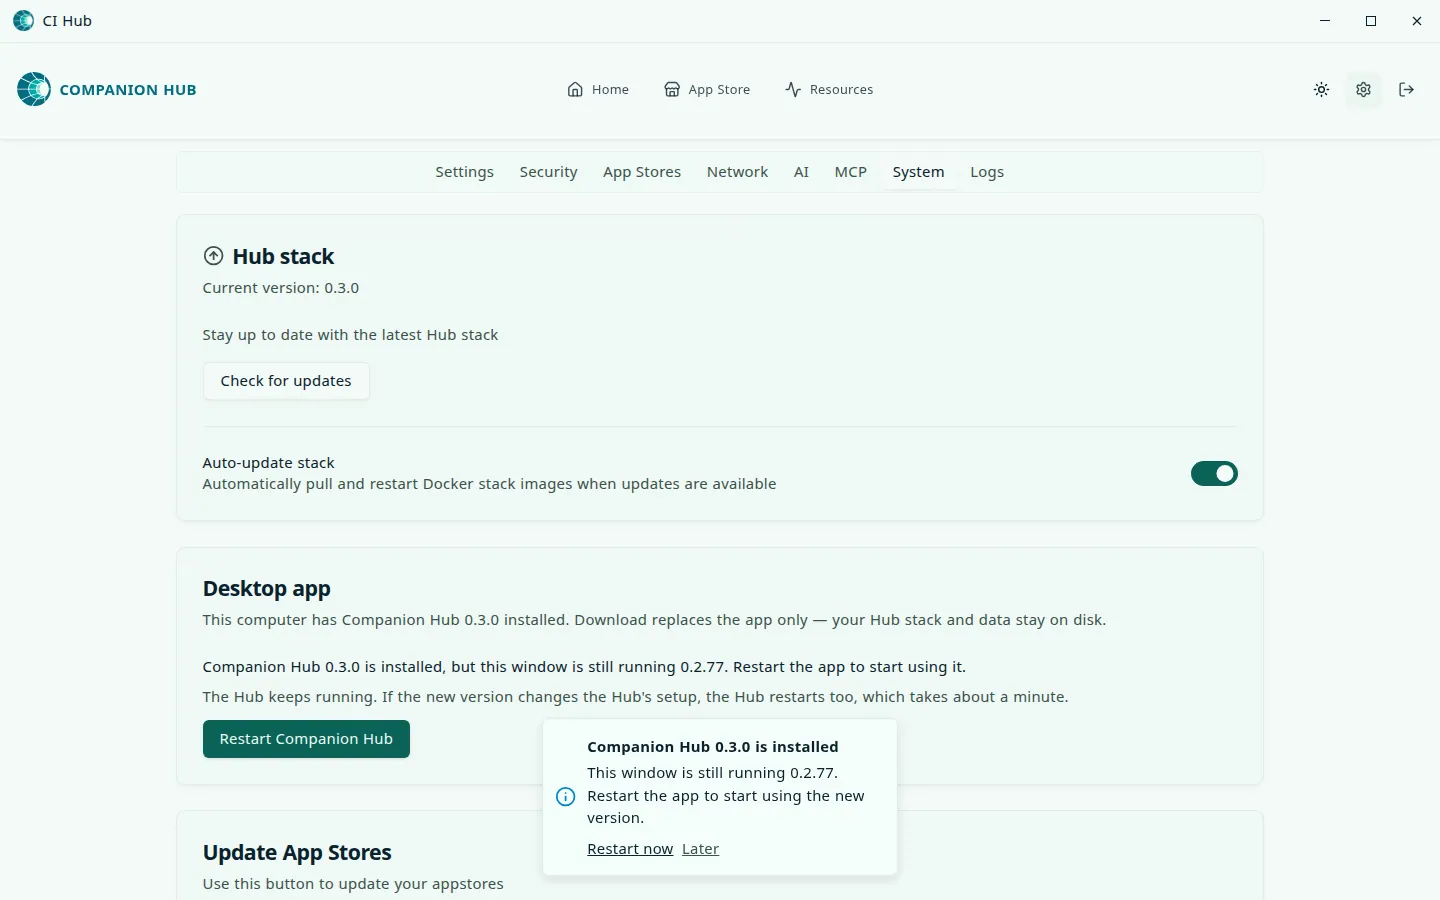
Task: Open settings via the gear icon
Action: (1363, 89)
